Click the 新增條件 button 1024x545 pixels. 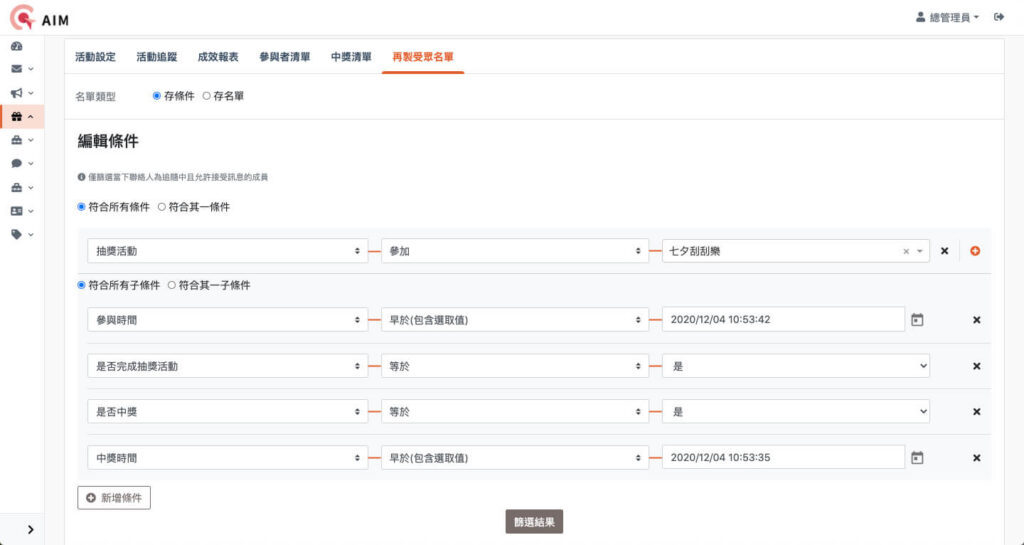pos(114,497)
